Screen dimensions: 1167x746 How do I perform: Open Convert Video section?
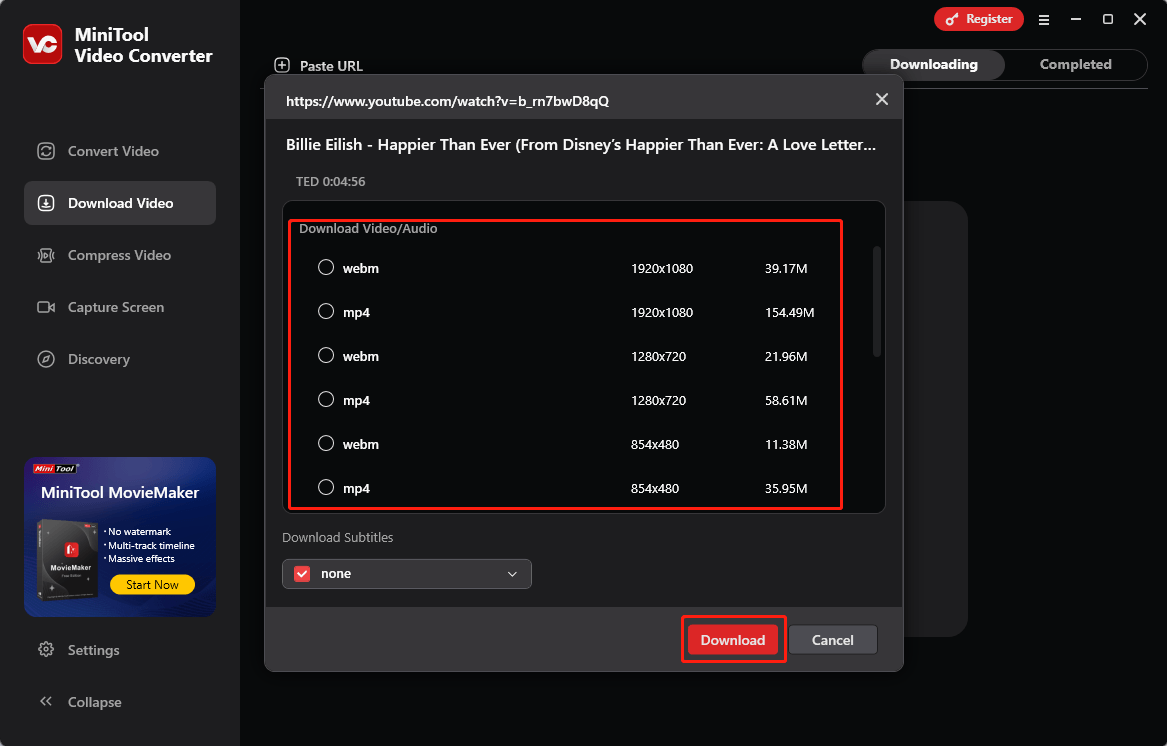(120, 151)
